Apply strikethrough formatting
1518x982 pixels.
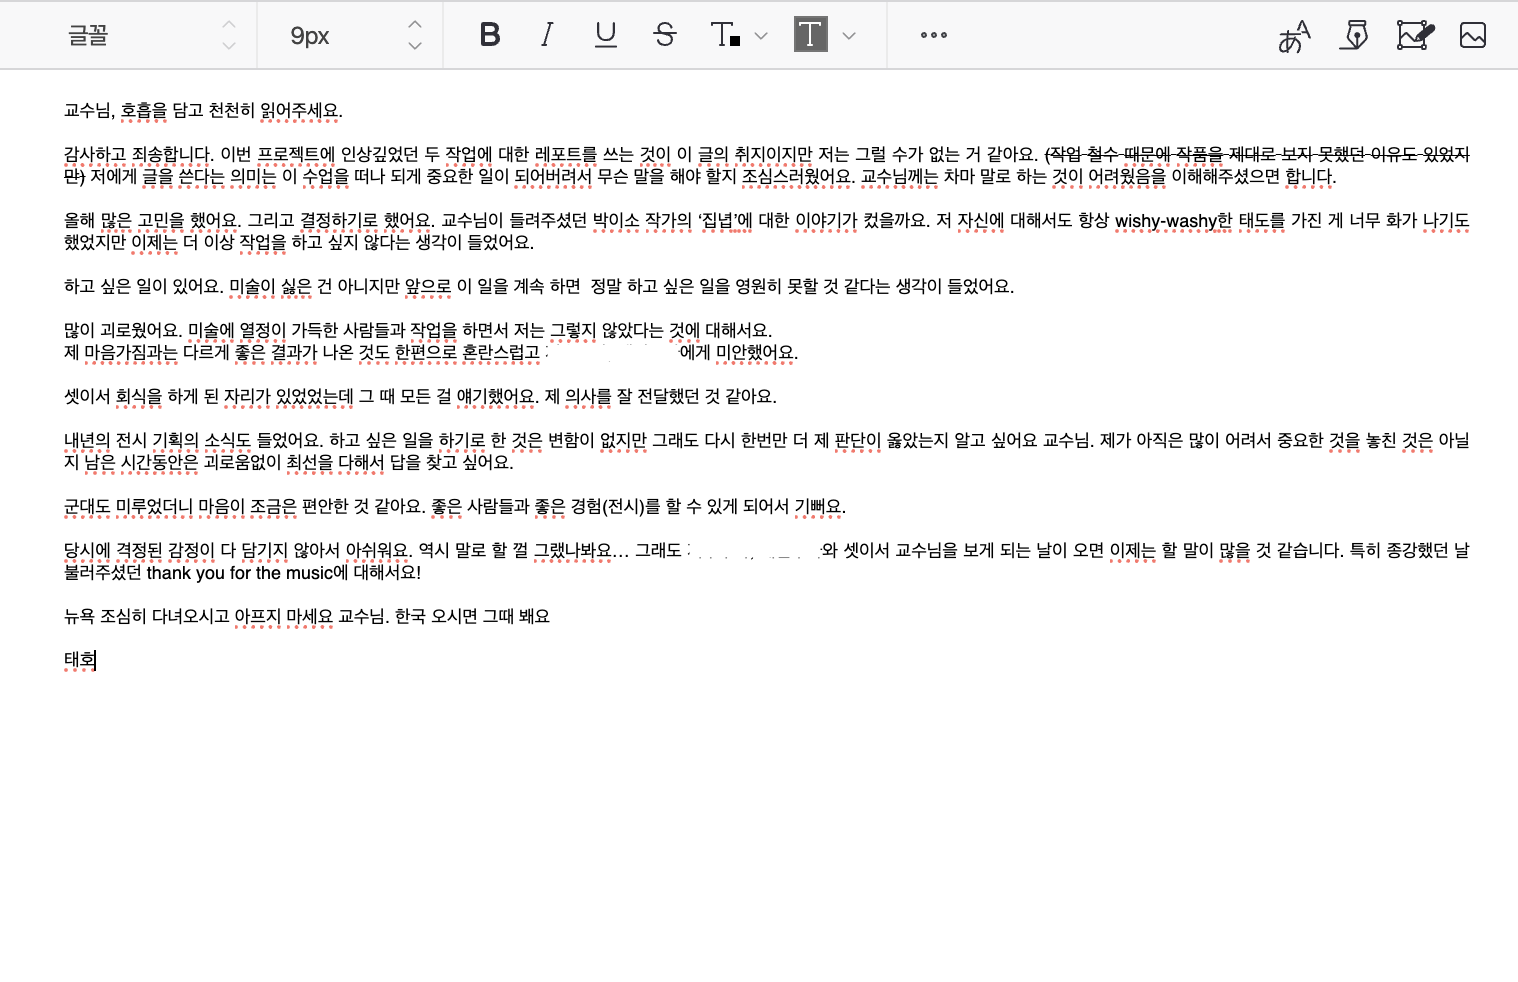[x=664, y=35]
